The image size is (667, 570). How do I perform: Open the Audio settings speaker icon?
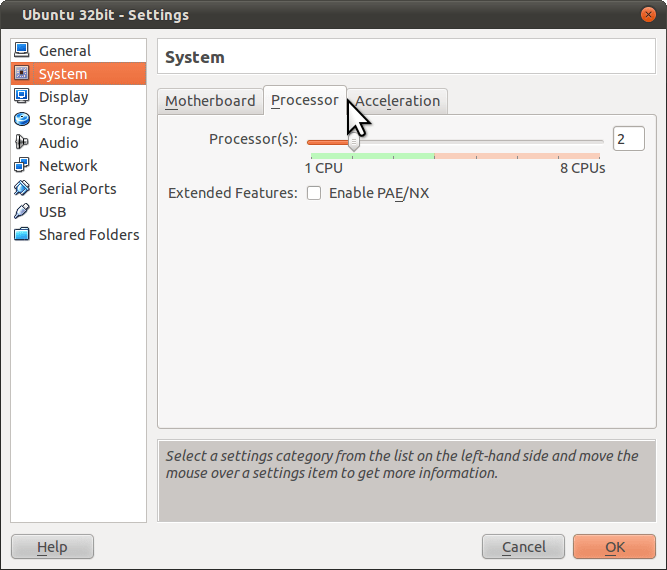22,142
